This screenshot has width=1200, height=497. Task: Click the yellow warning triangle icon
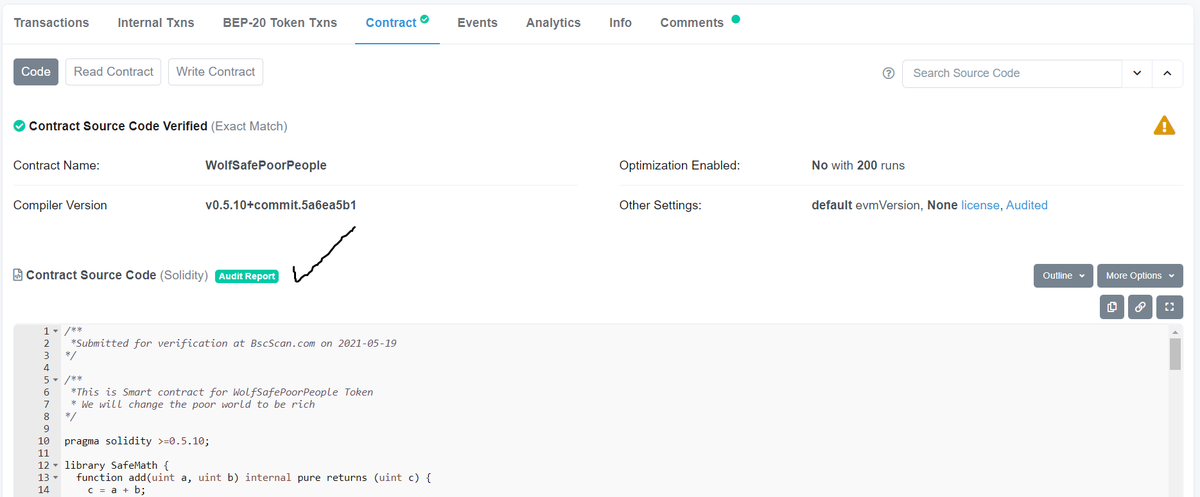1164,125
